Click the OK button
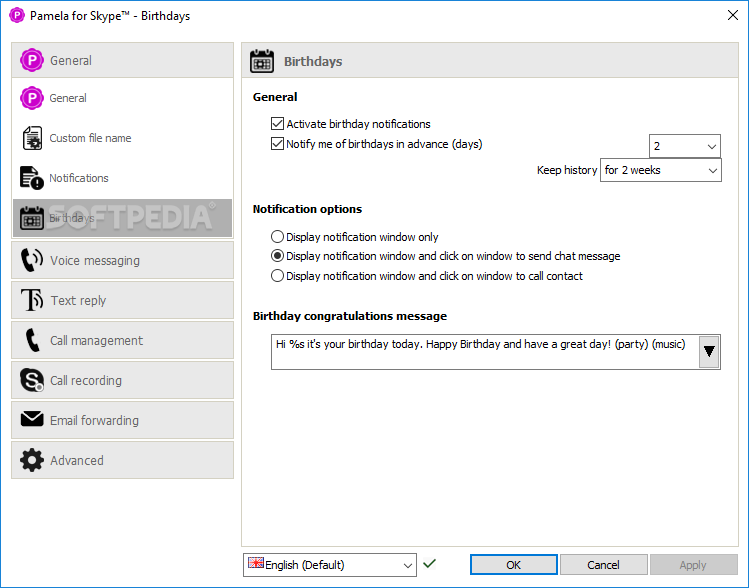The height and width of the screenshot is (588, 749). [x=514, y=565]
